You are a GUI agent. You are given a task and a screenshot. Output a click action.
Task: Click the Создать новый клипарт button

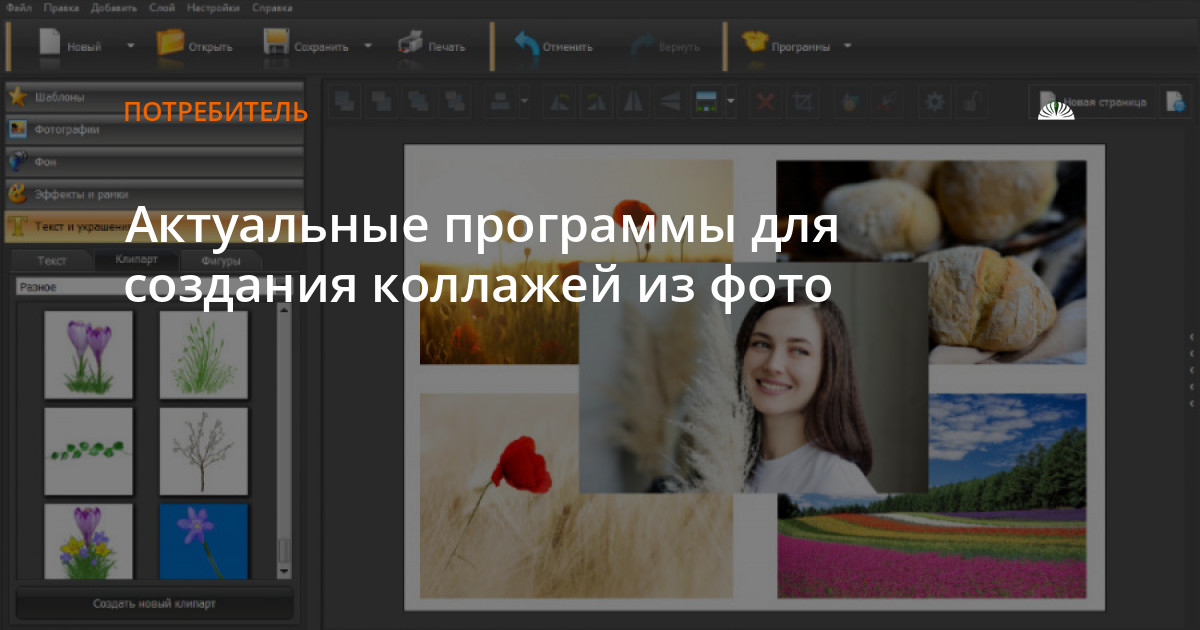click(x=154, y=604)
